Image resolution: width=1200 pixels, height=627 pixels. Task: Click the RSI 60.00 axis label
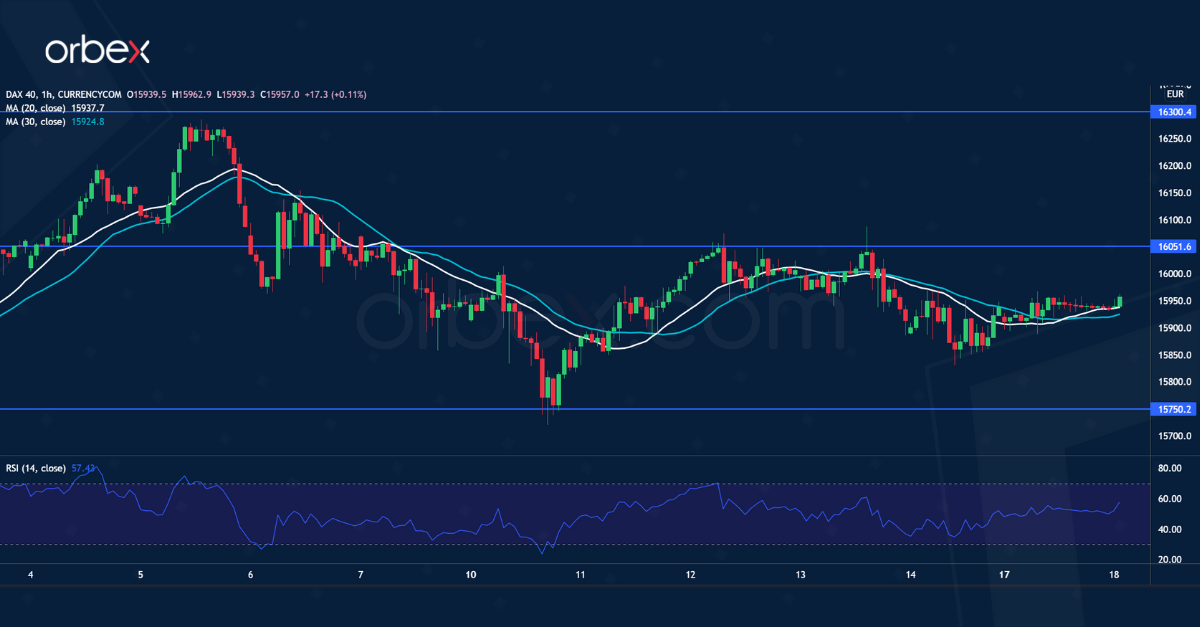point(1170,499)
